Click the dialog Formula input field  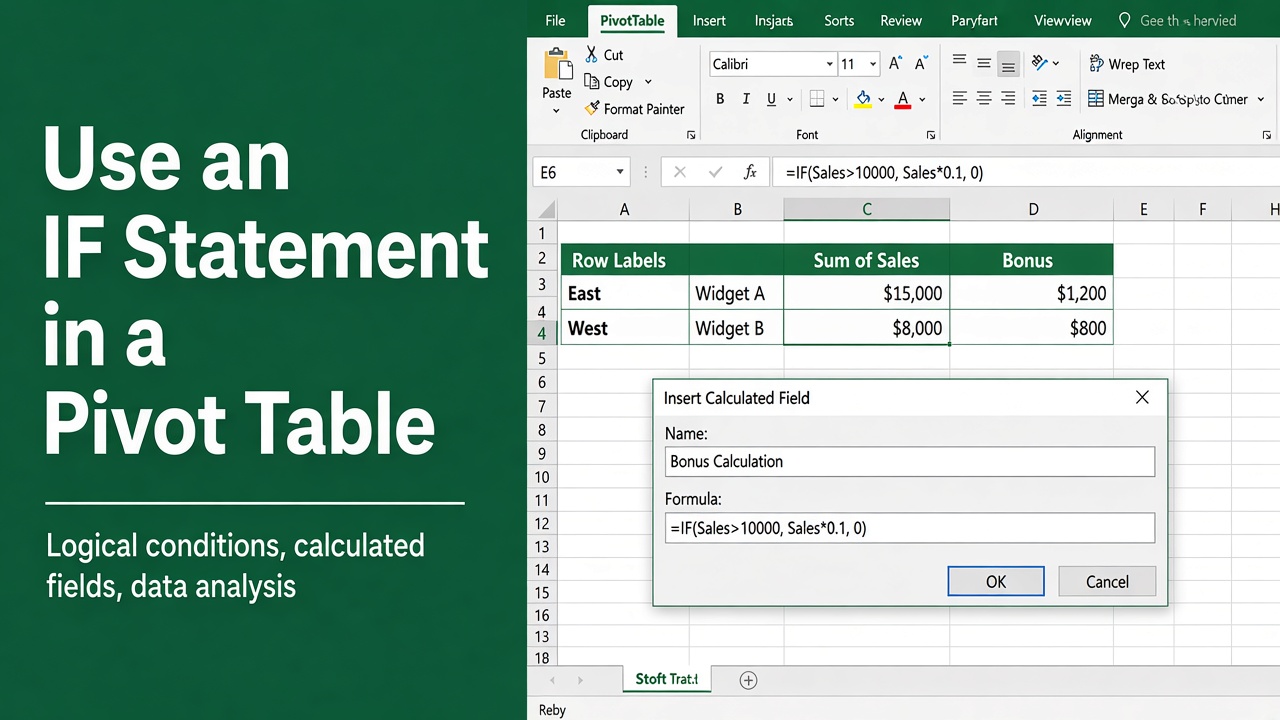pyautogui.click(x=910, y=528)
